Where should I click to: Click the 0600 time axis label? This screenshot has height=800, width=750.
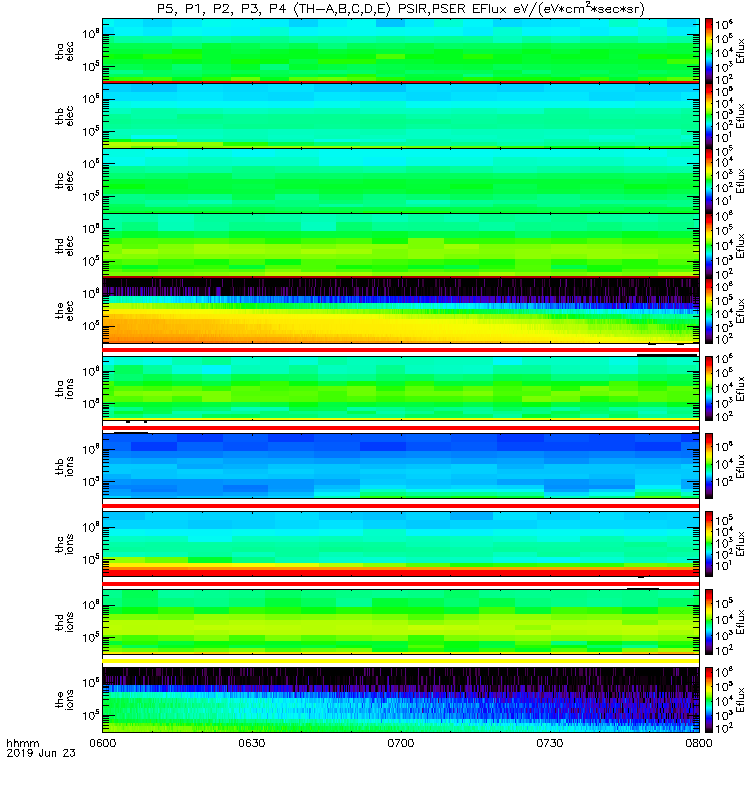(x=103, y=743)
